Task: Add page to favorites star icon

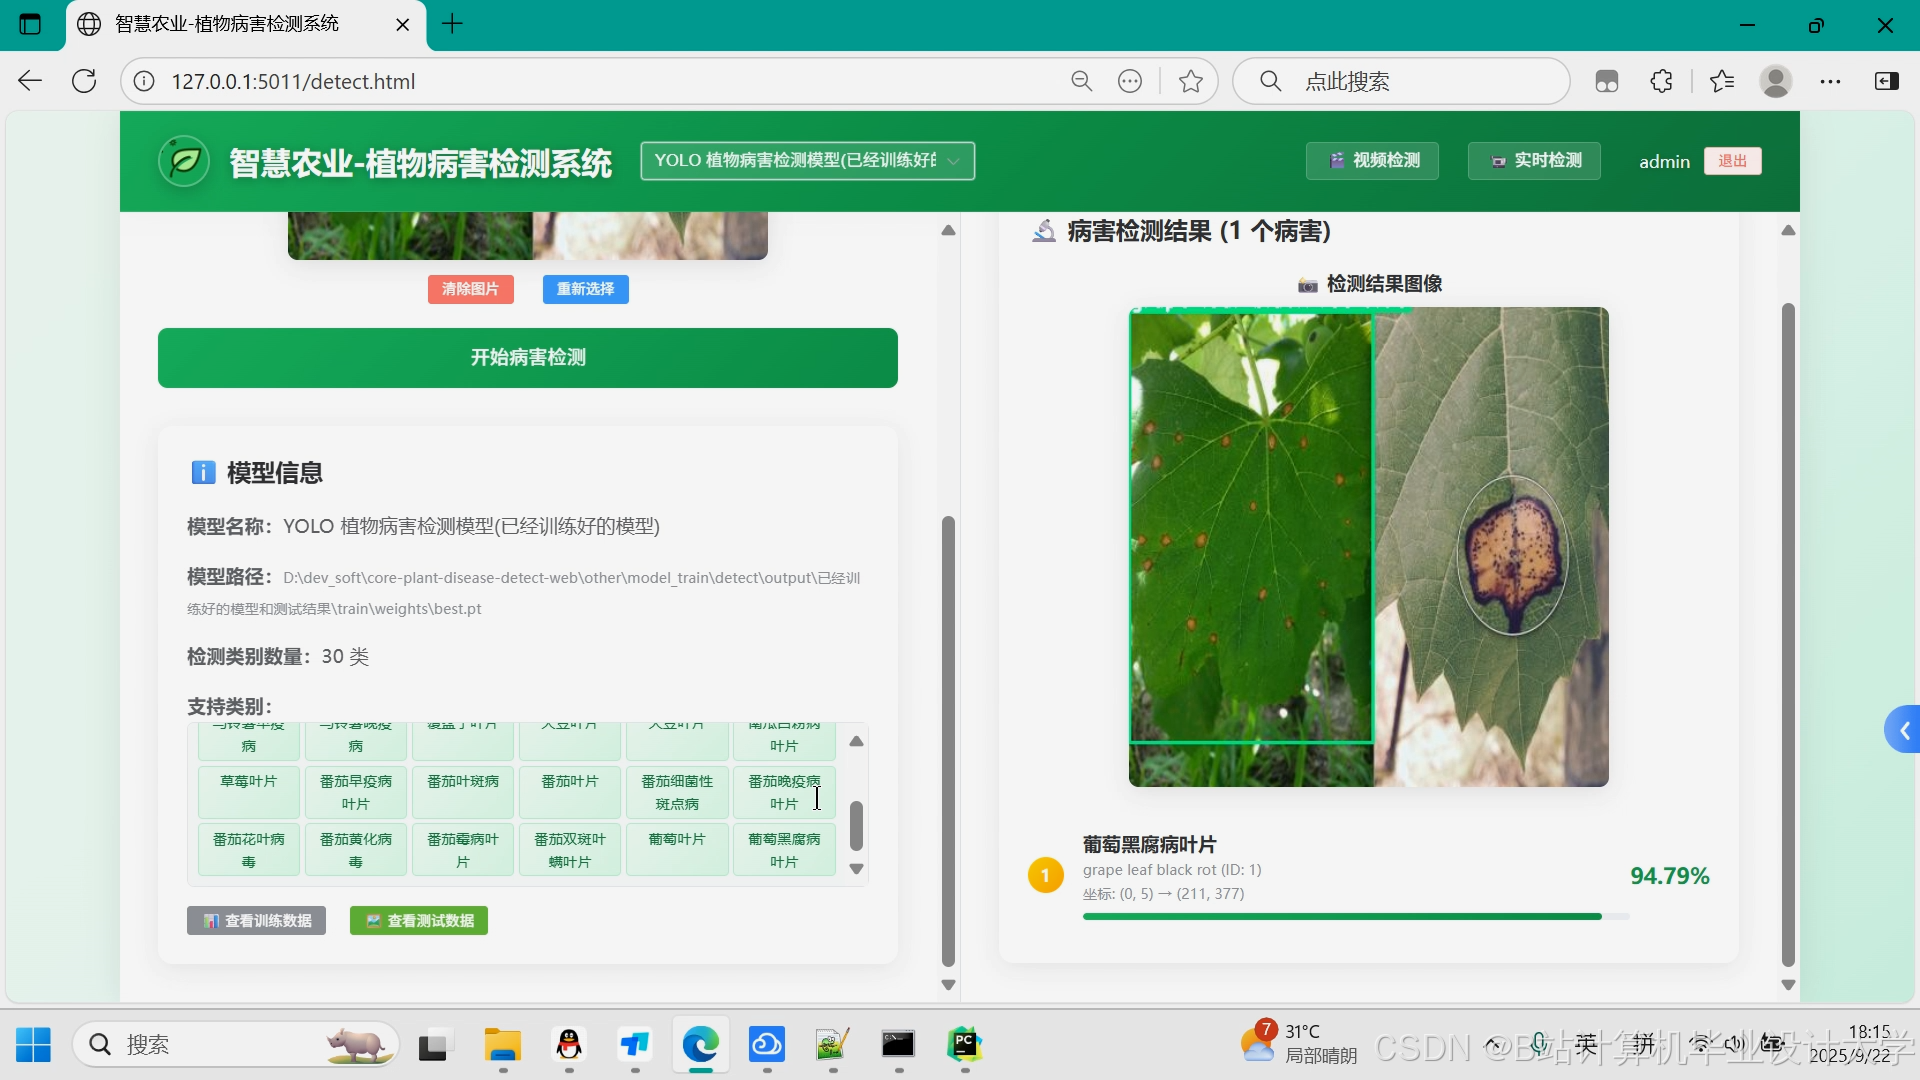Action: [x=1190, y=81]
